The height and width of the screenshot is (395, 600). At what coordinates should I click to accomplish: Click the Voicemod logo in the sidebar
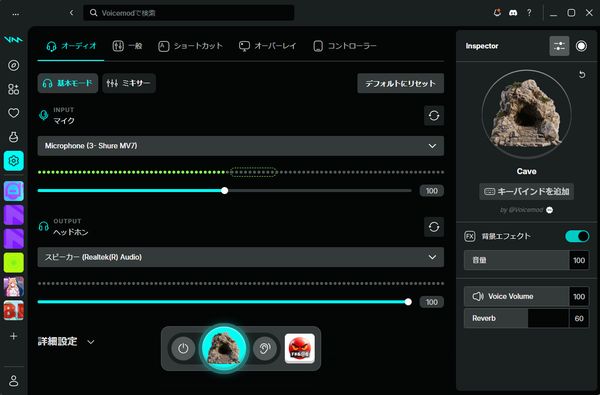[13, 40]
